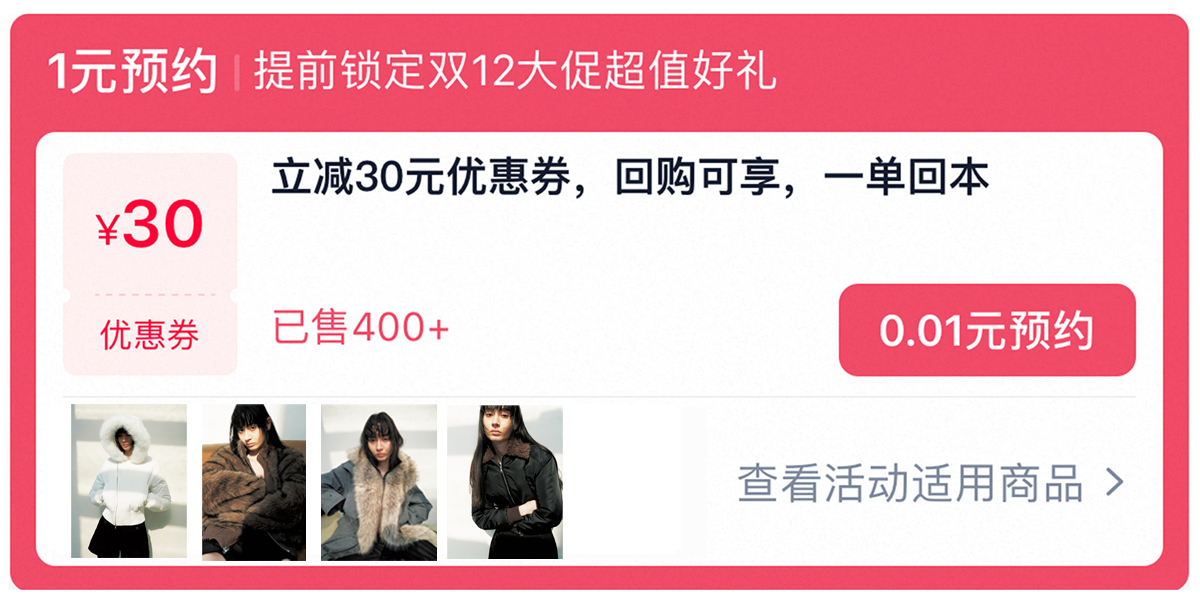
Task: Select the 优惠券 label on the ticket stub
Action: (150, 335)
